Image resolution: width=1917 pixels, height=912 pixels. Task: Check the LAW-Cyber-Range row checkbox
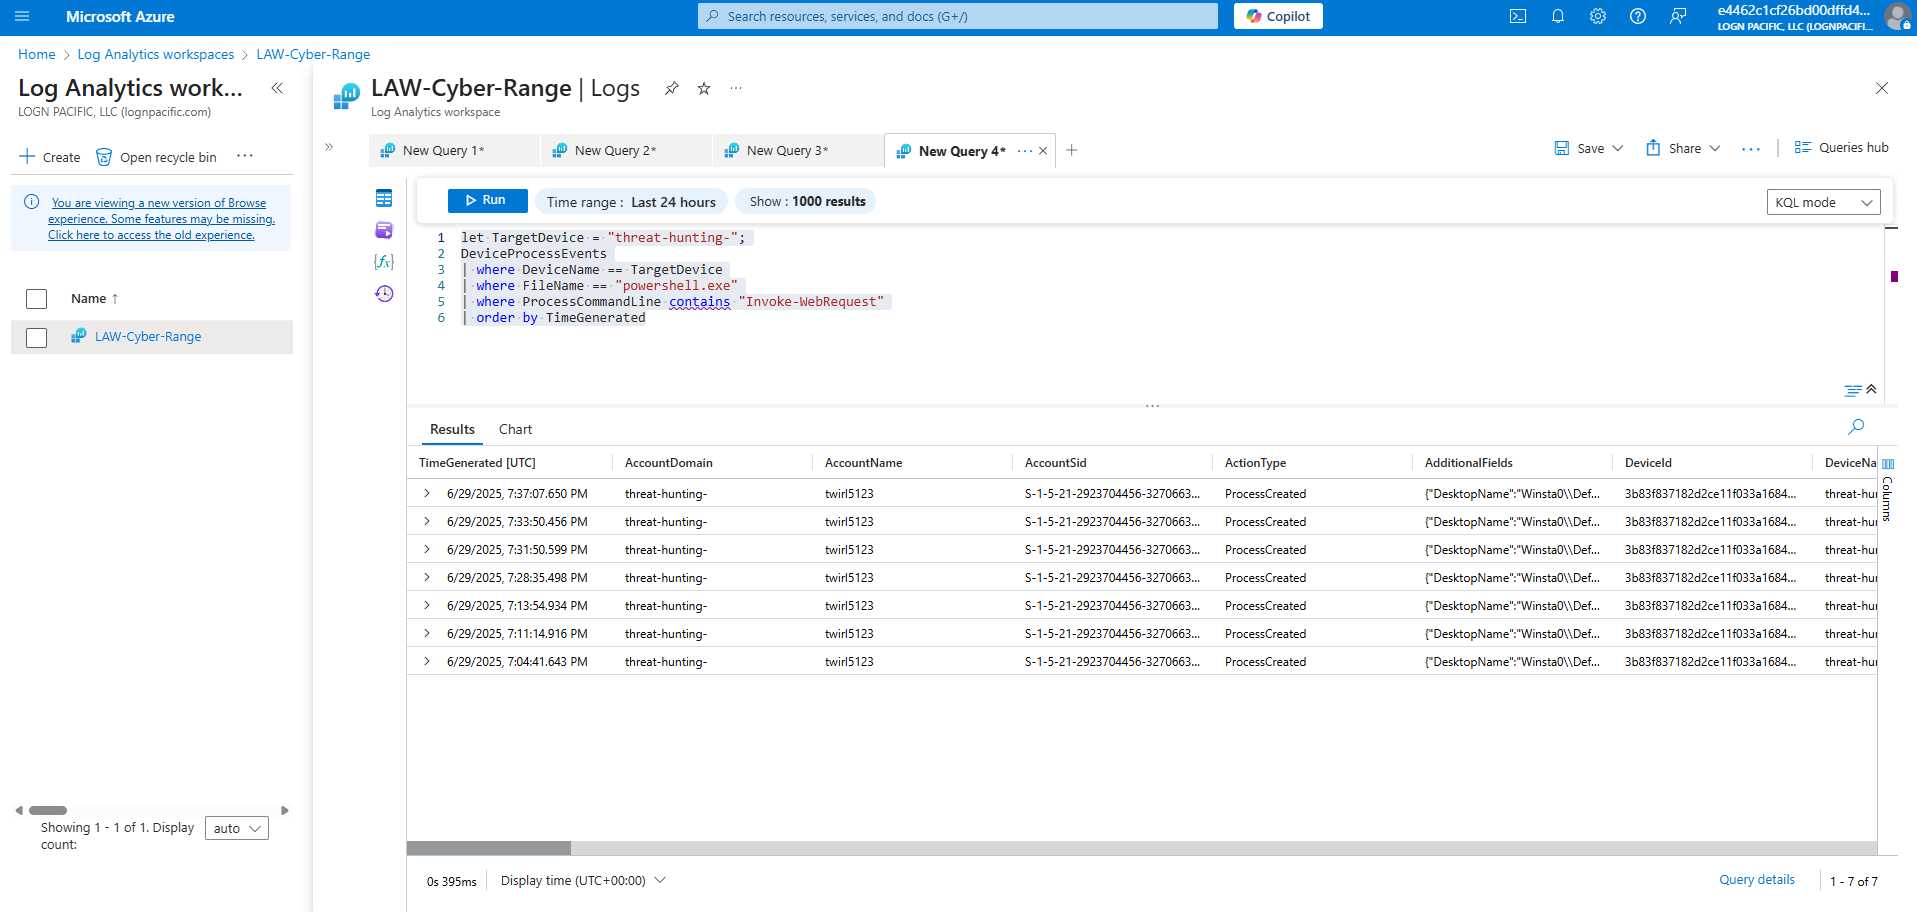point(37,338)
